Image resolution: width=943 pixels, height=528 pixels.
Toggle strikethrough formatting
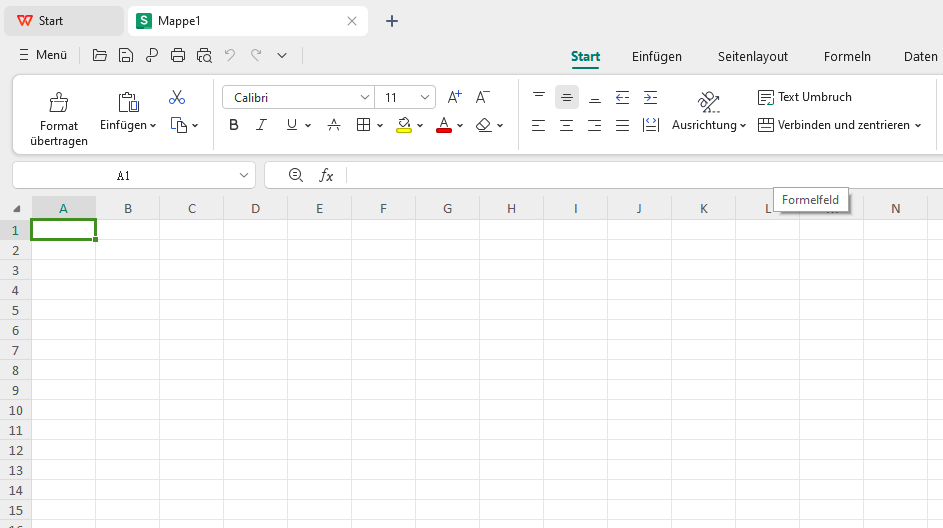[x=334, y=124]
